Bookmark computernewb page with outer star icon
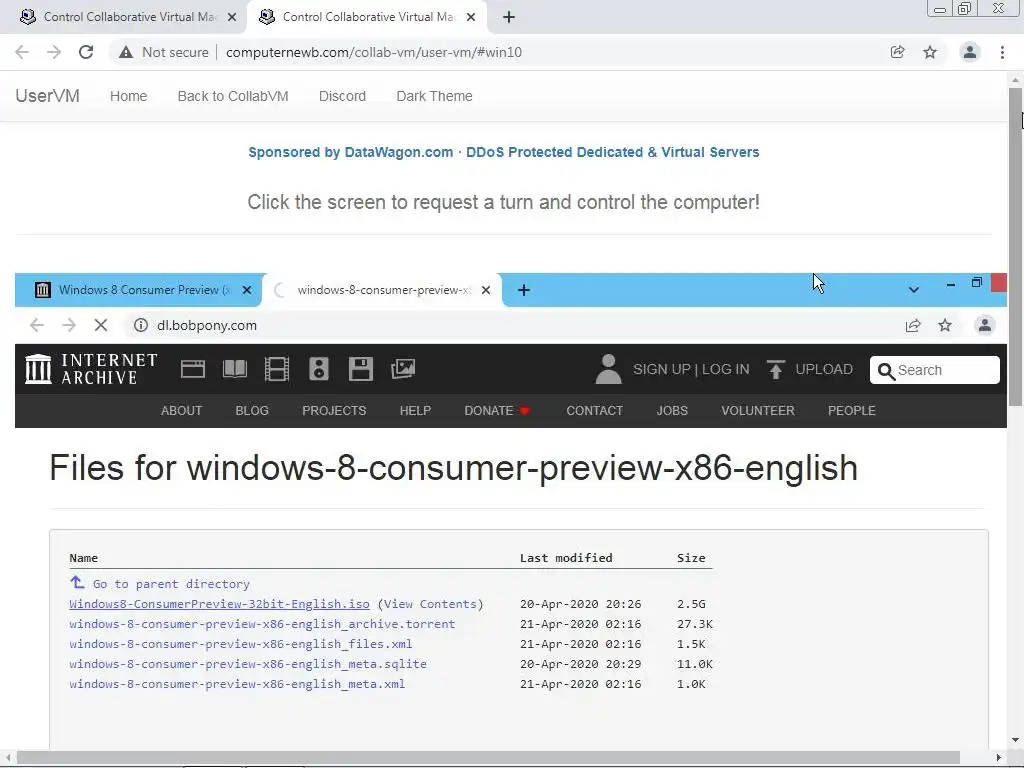This screenshot has height=768, width=1024. coord(930,52)
